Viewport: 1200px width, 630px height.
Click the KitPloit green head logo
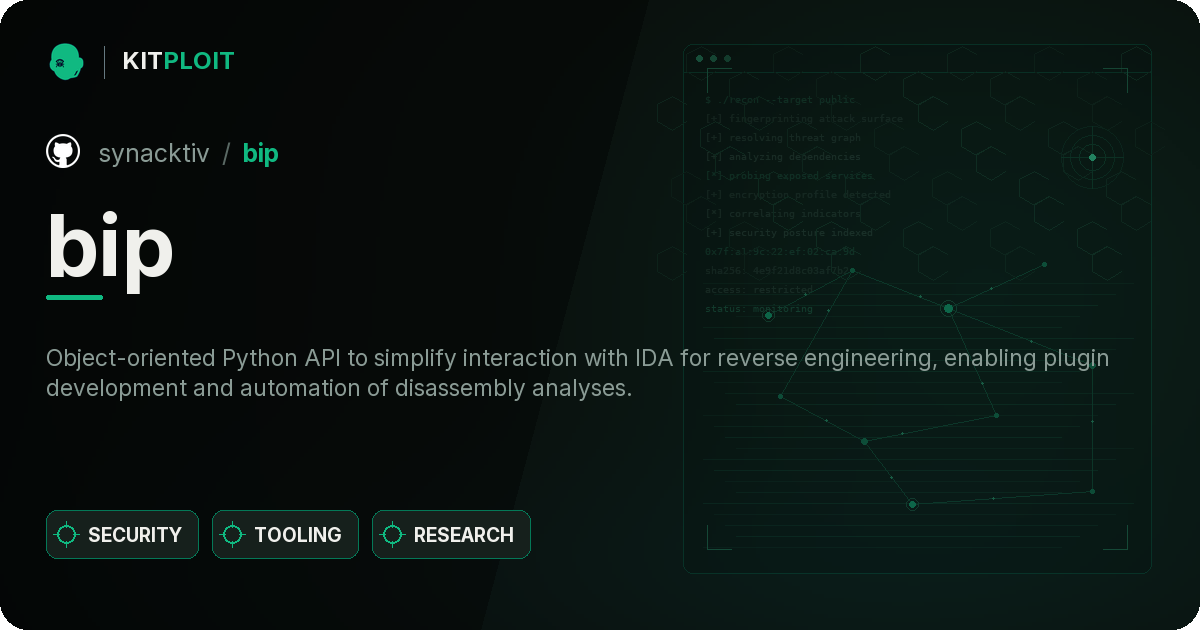[x=66, y=61]
